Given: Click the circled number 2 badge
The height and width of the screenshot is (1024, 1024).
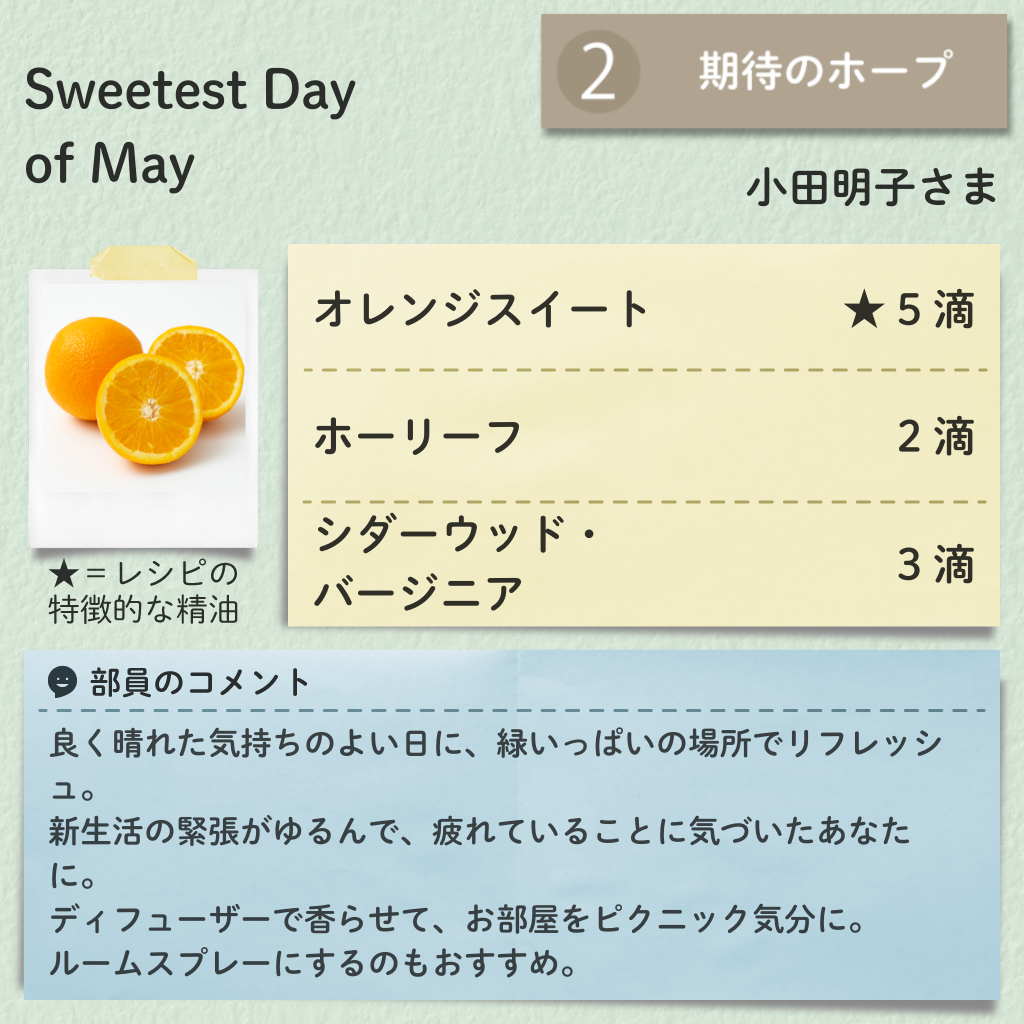Looking at the screenshot, I should pos(598,72).
